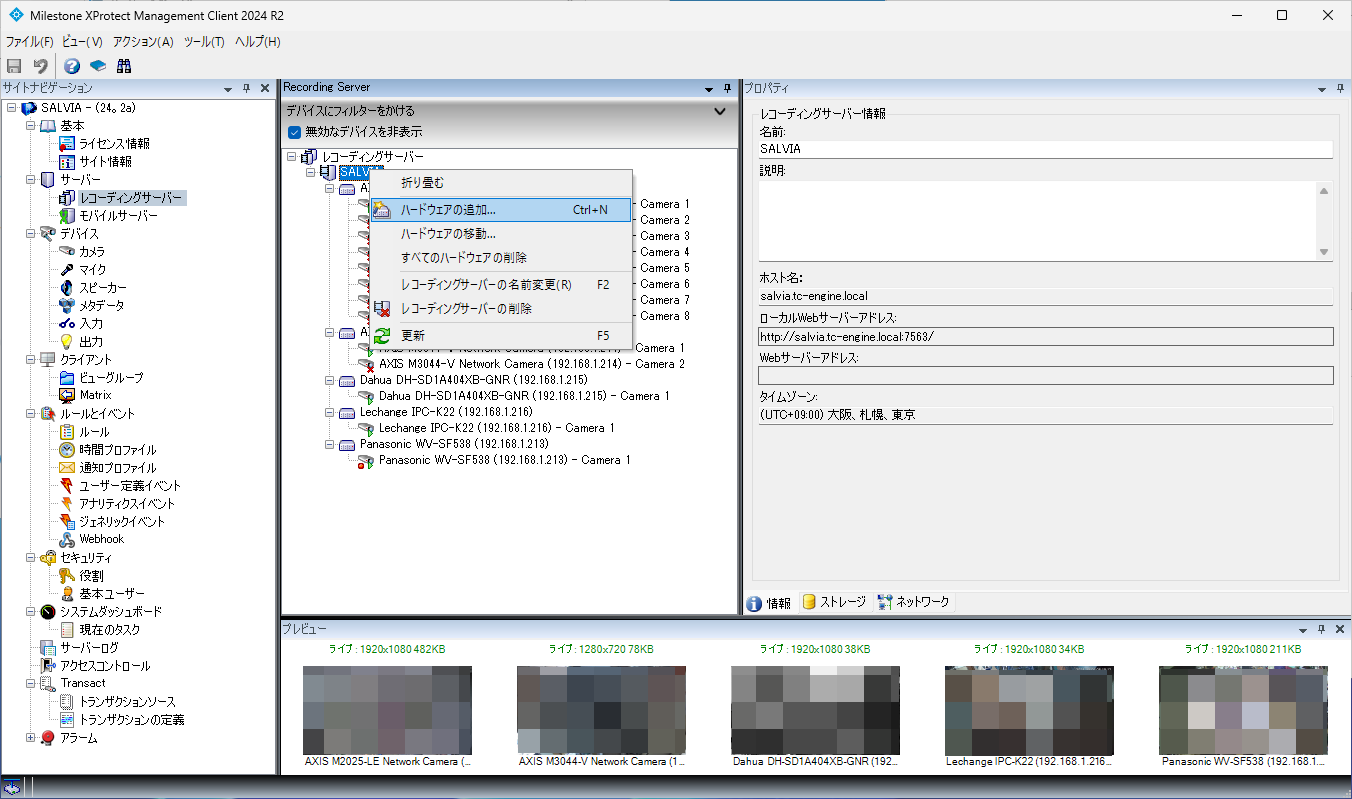Image resolution: width=1352 pixels, height=799 pixels.
Task: Open the ツール(T) menu
Action: pyautogui.click(x=204, y=42)
